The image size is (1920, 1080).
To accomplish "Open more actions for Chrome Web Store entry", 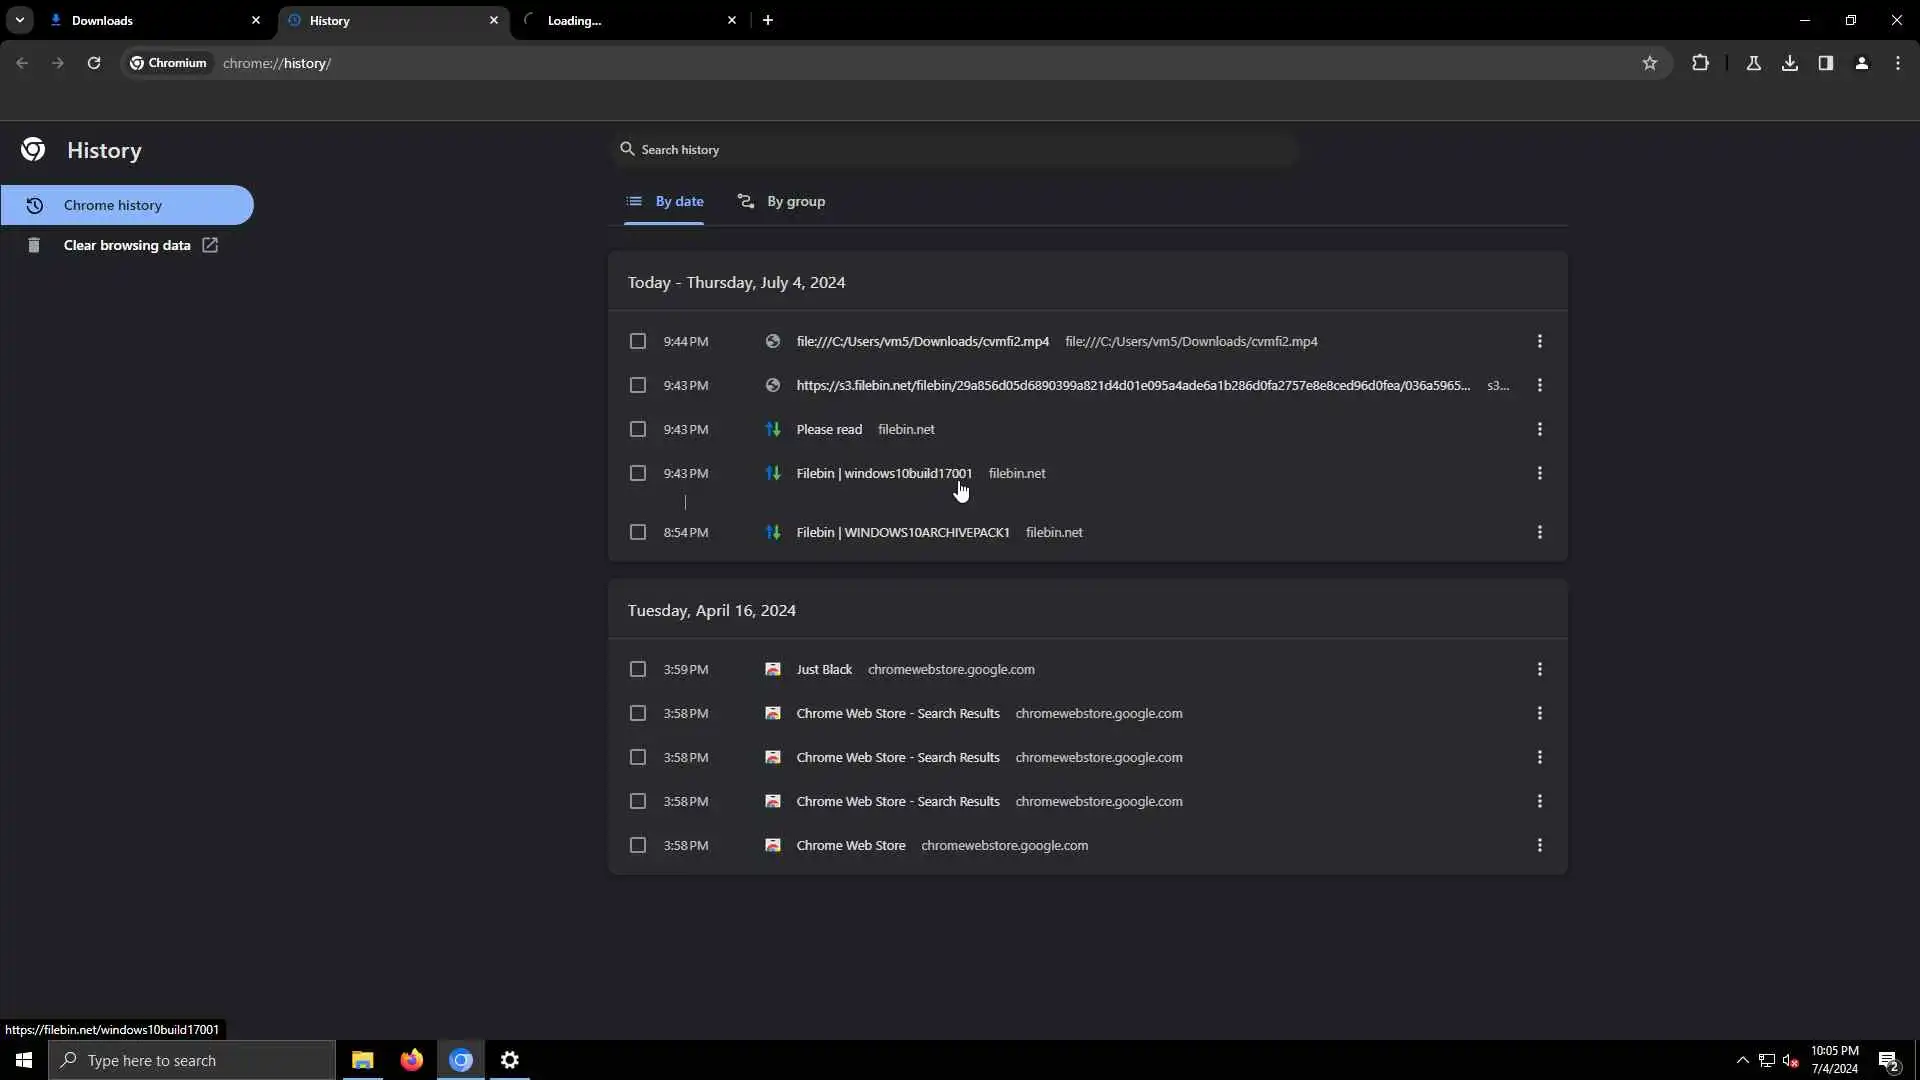I will (1540, 845).
